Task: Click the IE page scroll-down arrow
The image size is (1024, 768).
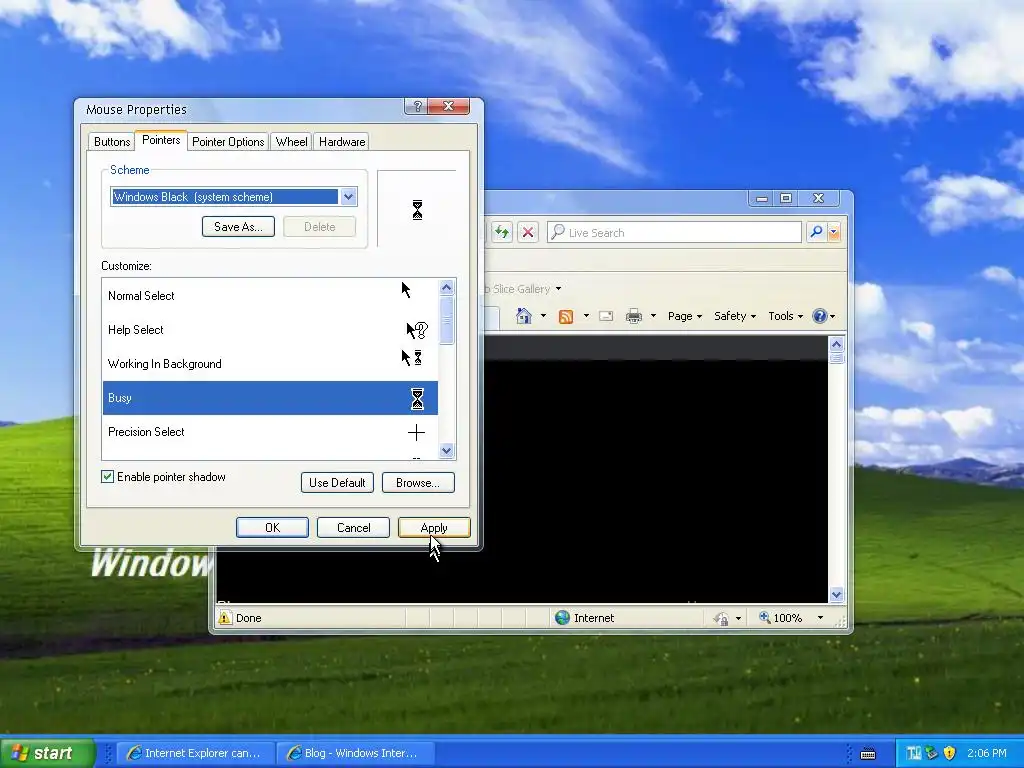Action: (837, 594)
